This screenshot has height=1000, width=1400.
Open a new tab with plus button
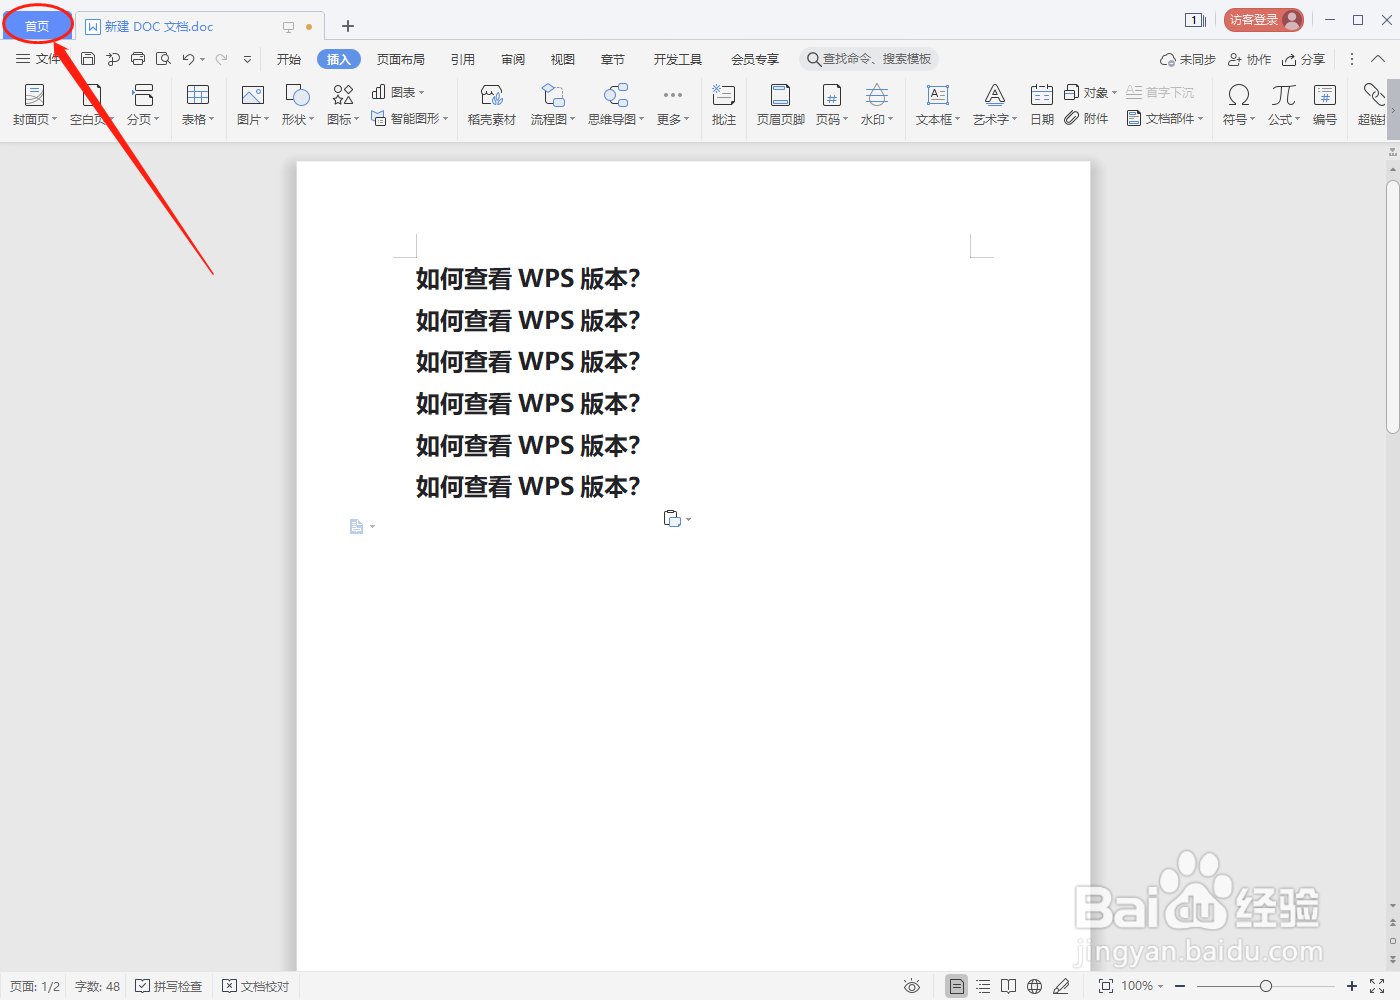(348, 26)
